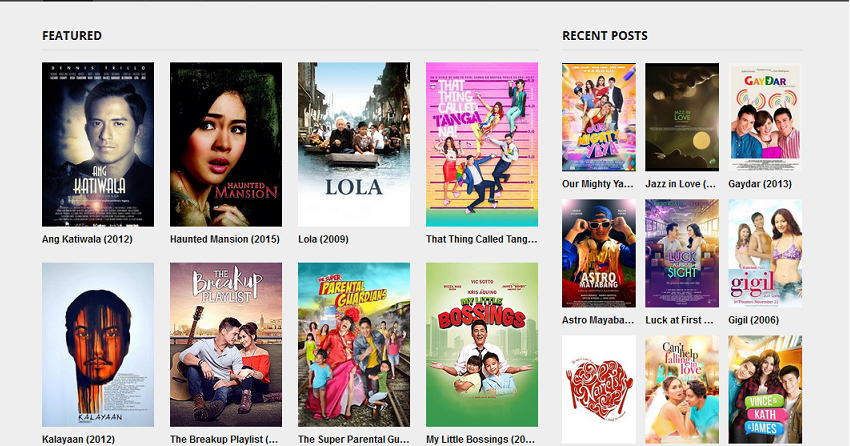Open The Super Parental Guardians poster

click(354, 345)
